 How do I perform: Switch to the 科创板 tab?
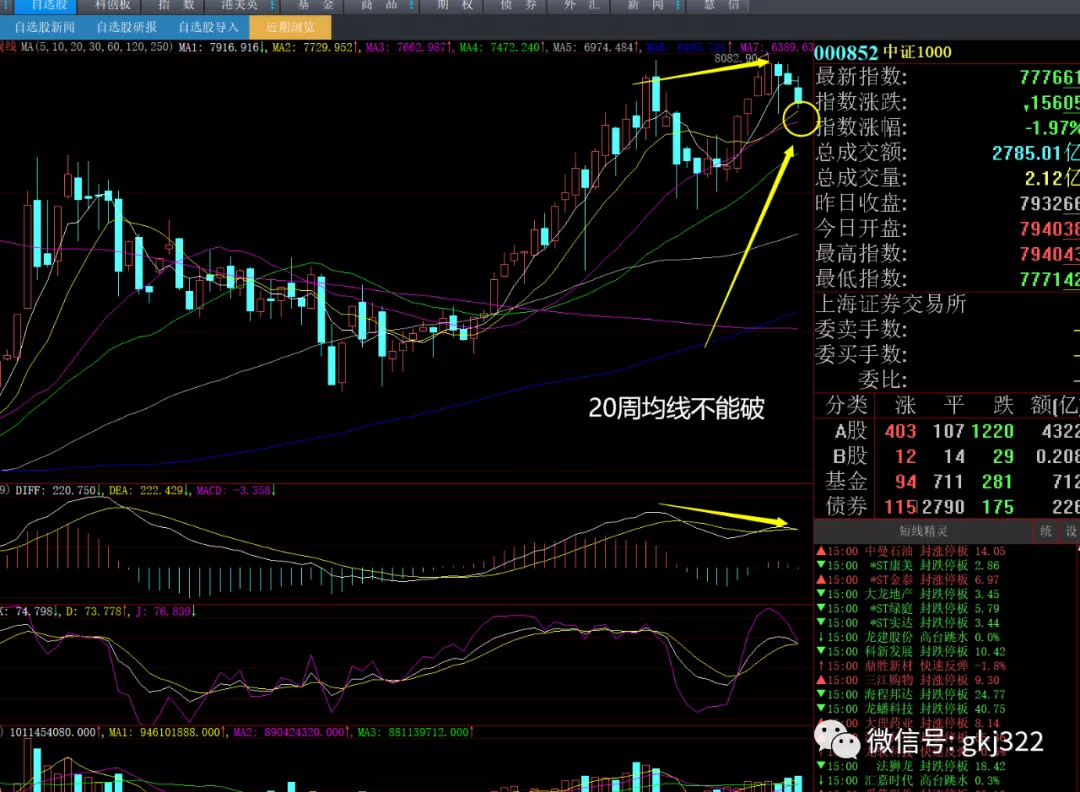(112, 6)
